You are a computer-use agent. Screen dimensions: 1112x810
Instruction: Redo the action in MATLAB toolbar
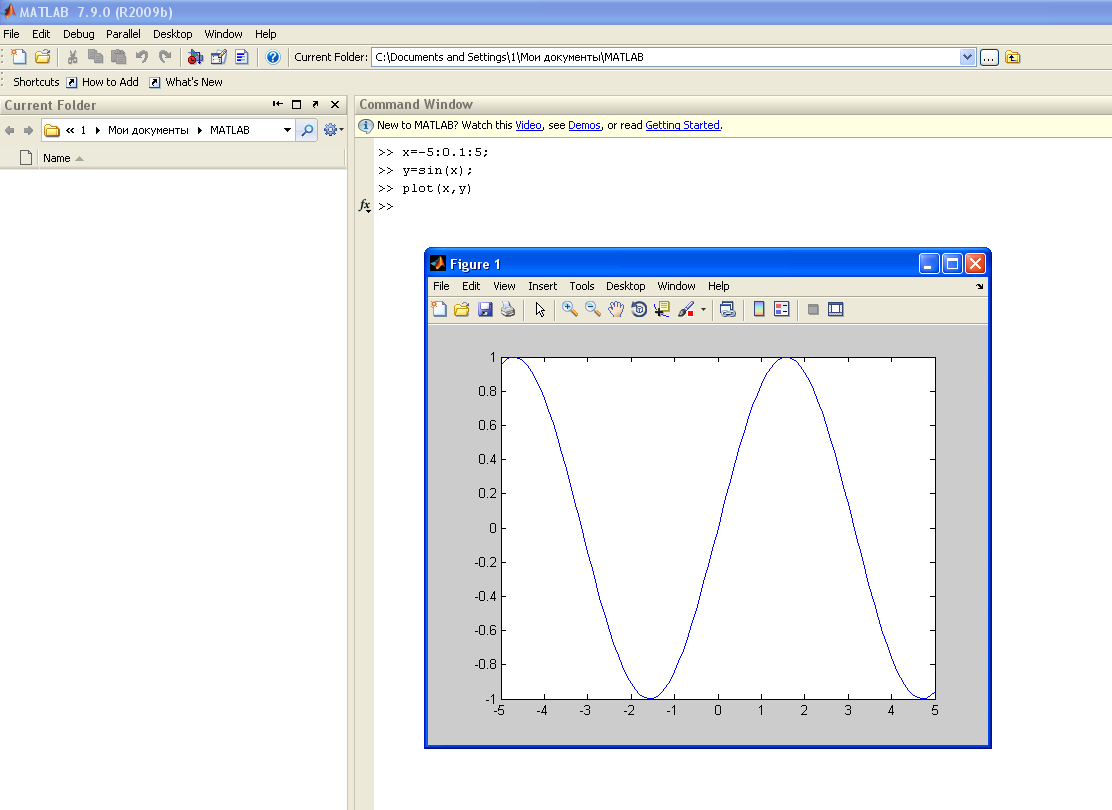pyautogui.click(x=165, y=57)
